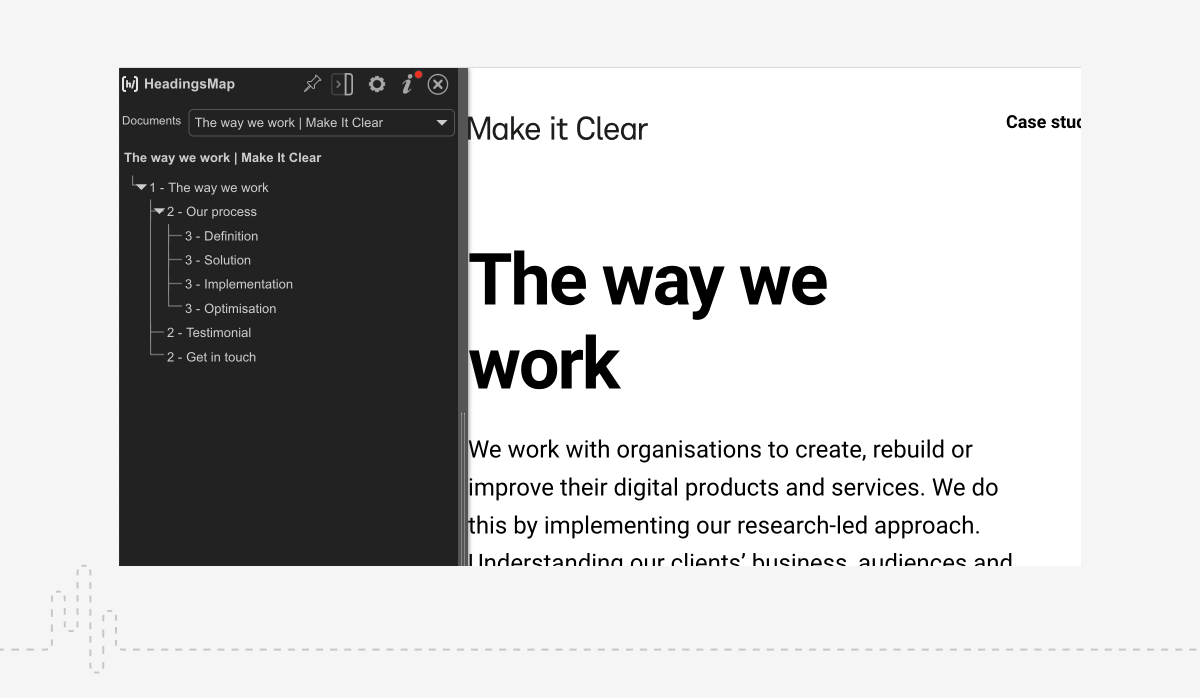
Task: Go to the '2 - Get in touch' heading
Action: click(211, 357)
